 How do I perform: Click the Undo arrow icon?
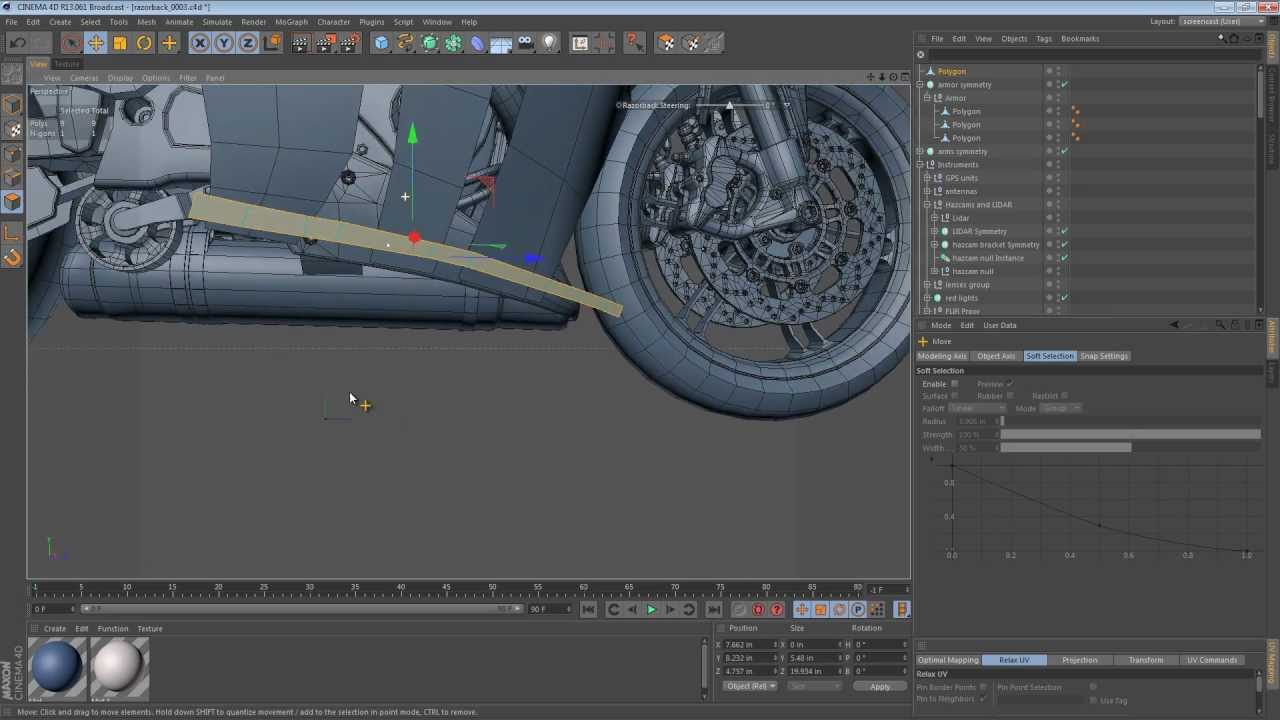click(17, 43)
